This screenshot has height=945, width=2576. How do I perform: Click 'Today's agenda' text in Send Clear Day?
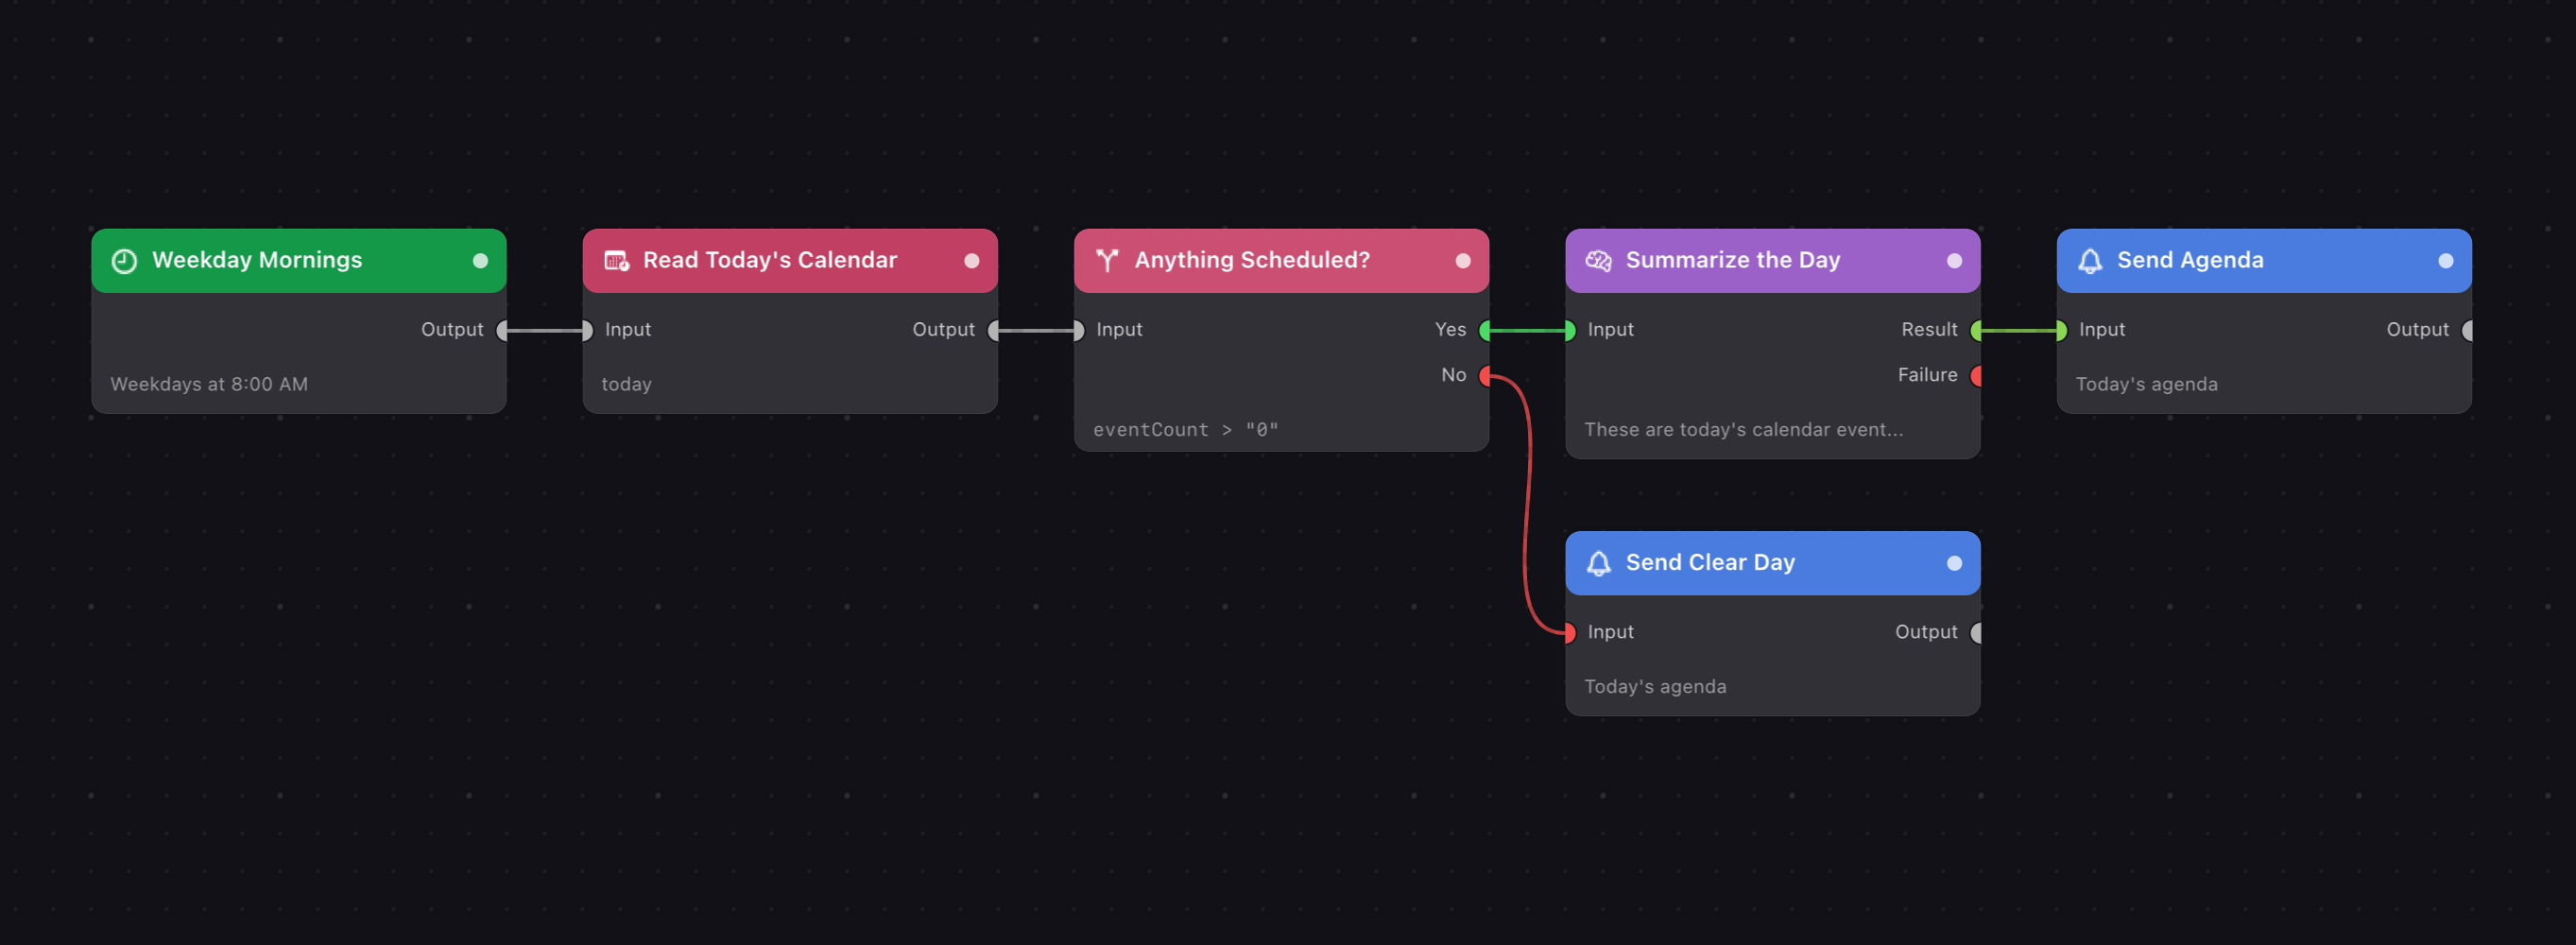point(1655,686)
